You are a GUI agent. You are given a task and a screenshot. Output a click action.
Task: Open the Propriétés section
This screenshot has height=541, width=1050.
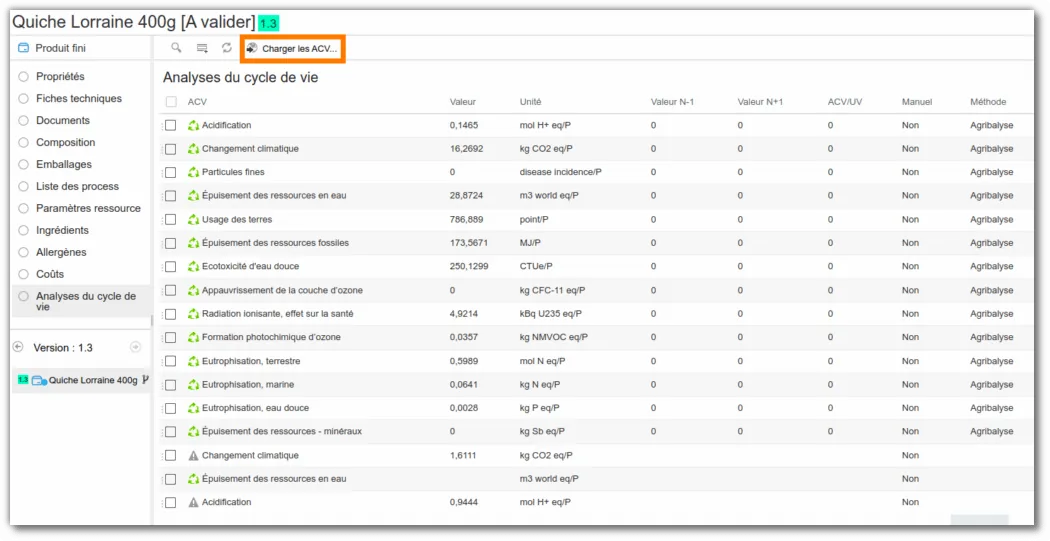point(60,76)
